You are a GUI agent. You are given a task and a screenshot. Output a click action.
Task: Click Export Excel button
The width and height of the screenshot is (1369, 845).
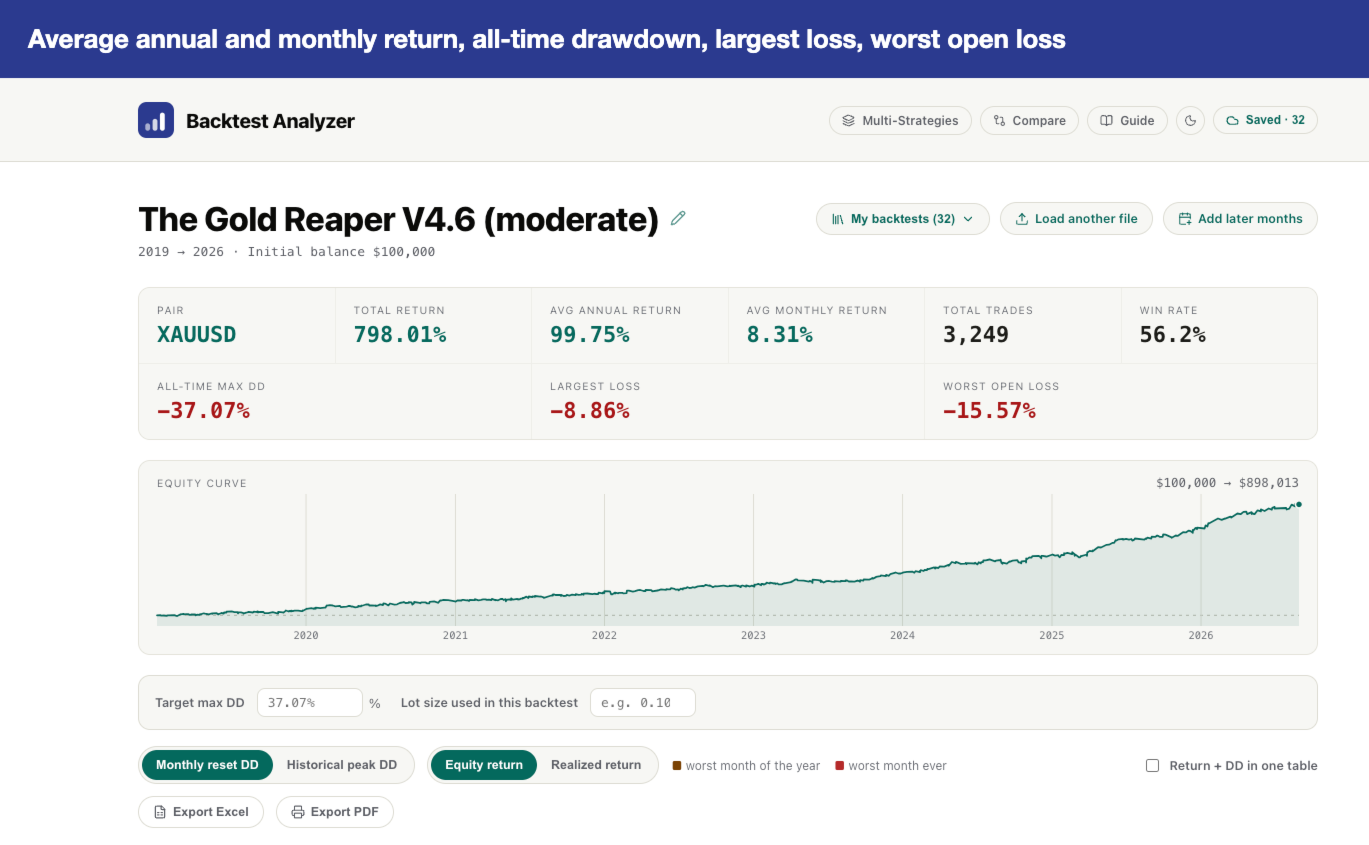201,812
